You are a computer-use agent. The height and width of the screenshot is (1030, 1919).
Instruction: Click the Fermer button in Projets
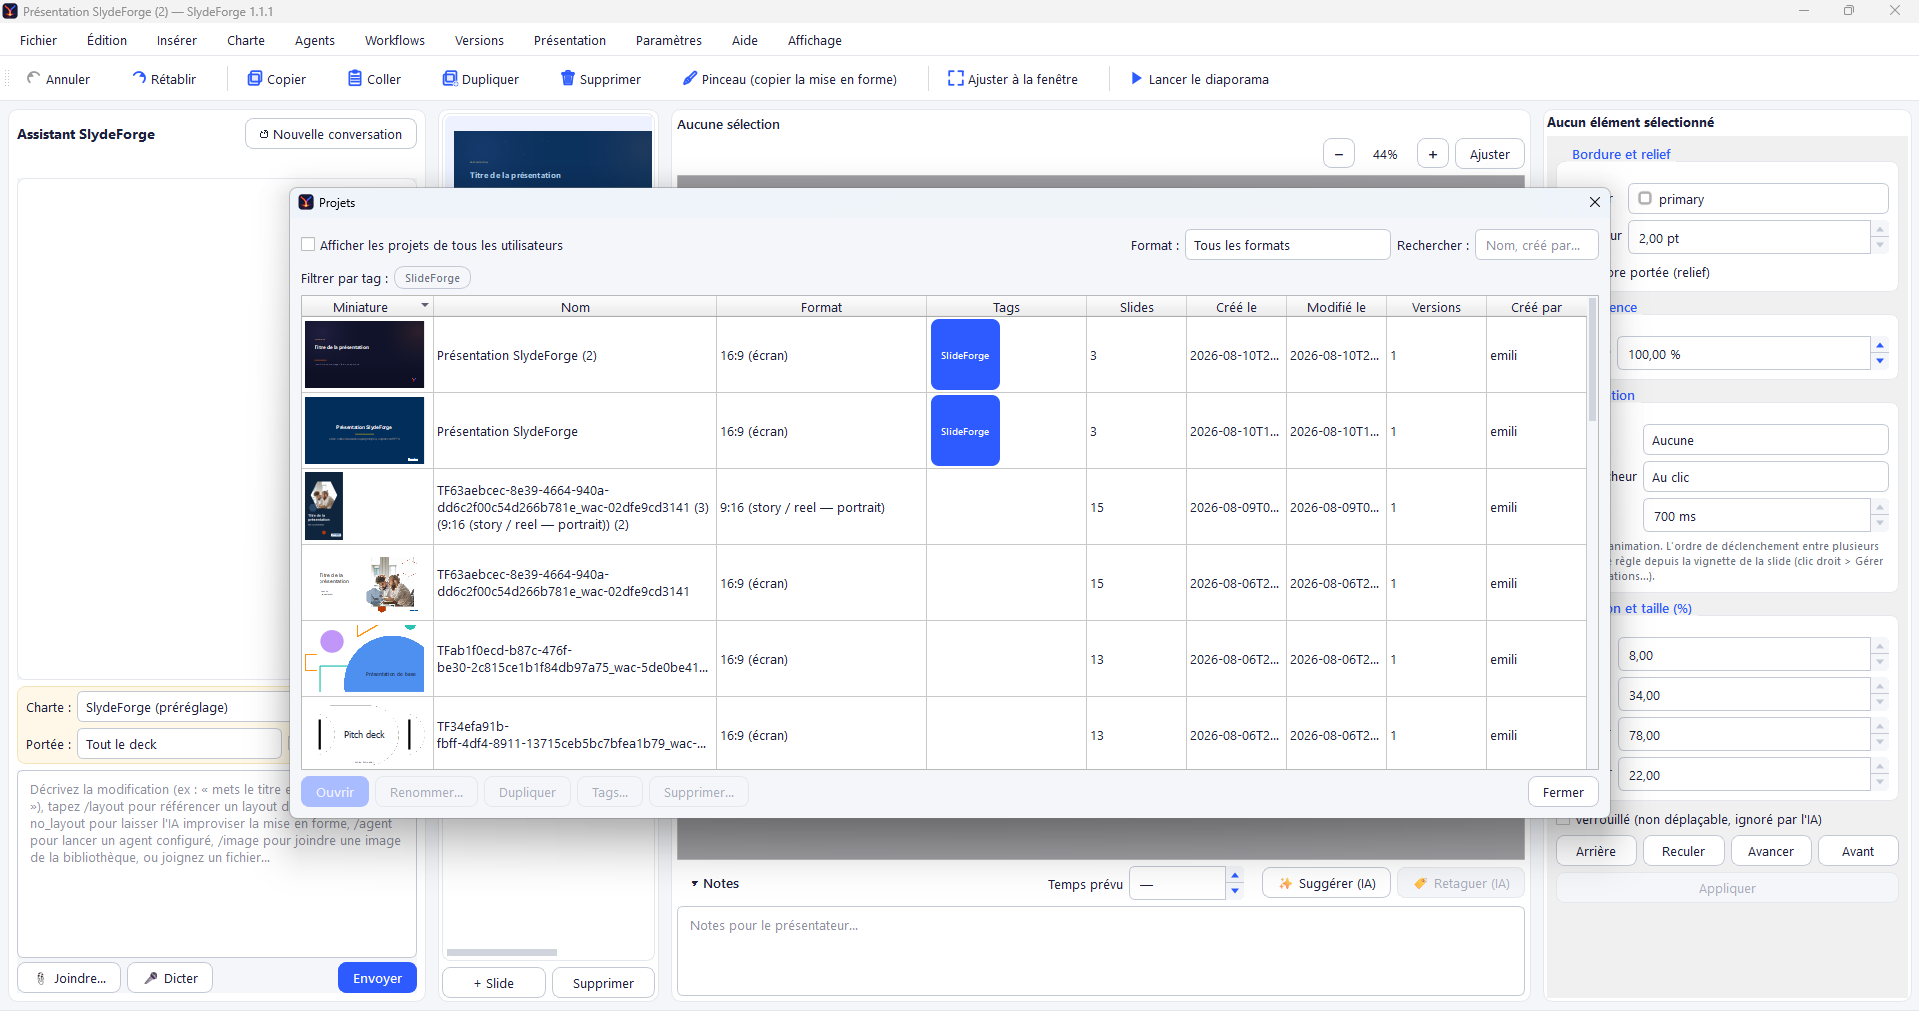click(1563, 792)
